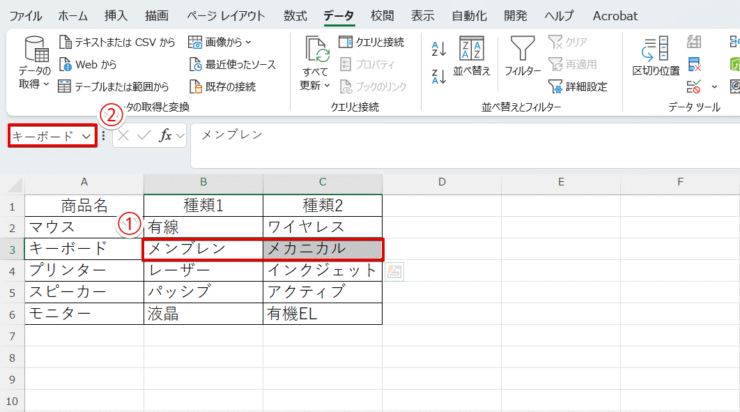Click the 並べ替え (Sort) icon
This screenshot has width=740, height=412.
(471, 50)
